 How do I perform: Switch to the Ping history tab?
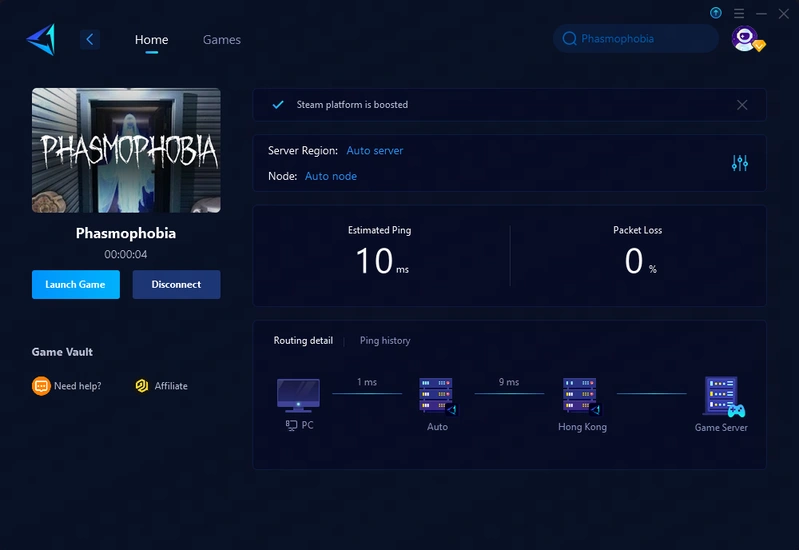(385, 341)
